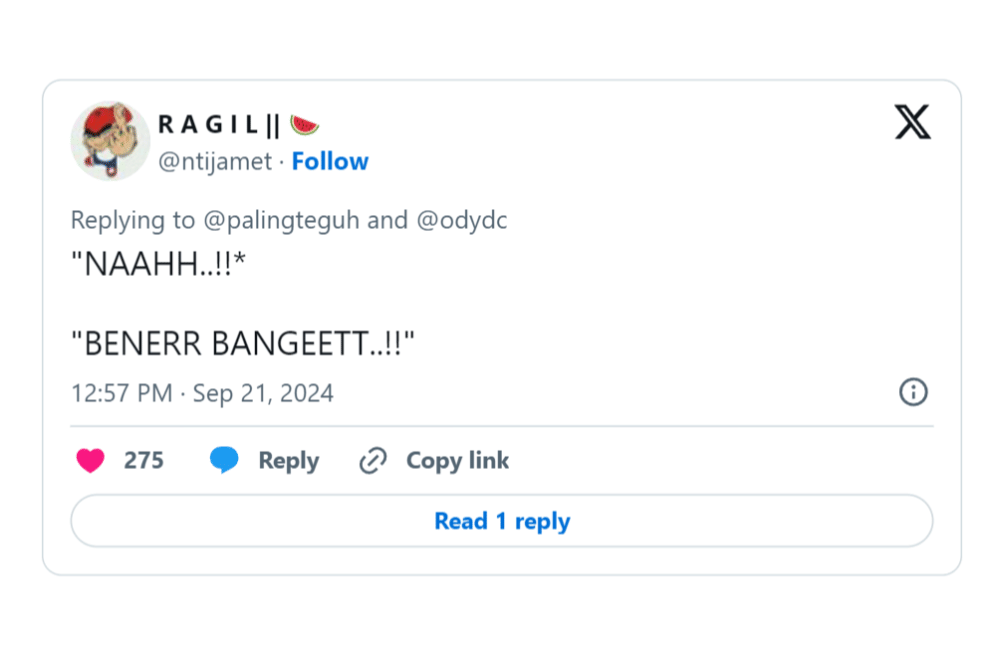This screenshot has width=1000, height=656.
Task: Click the Copy link text label
Action: (x=457, y=461)
